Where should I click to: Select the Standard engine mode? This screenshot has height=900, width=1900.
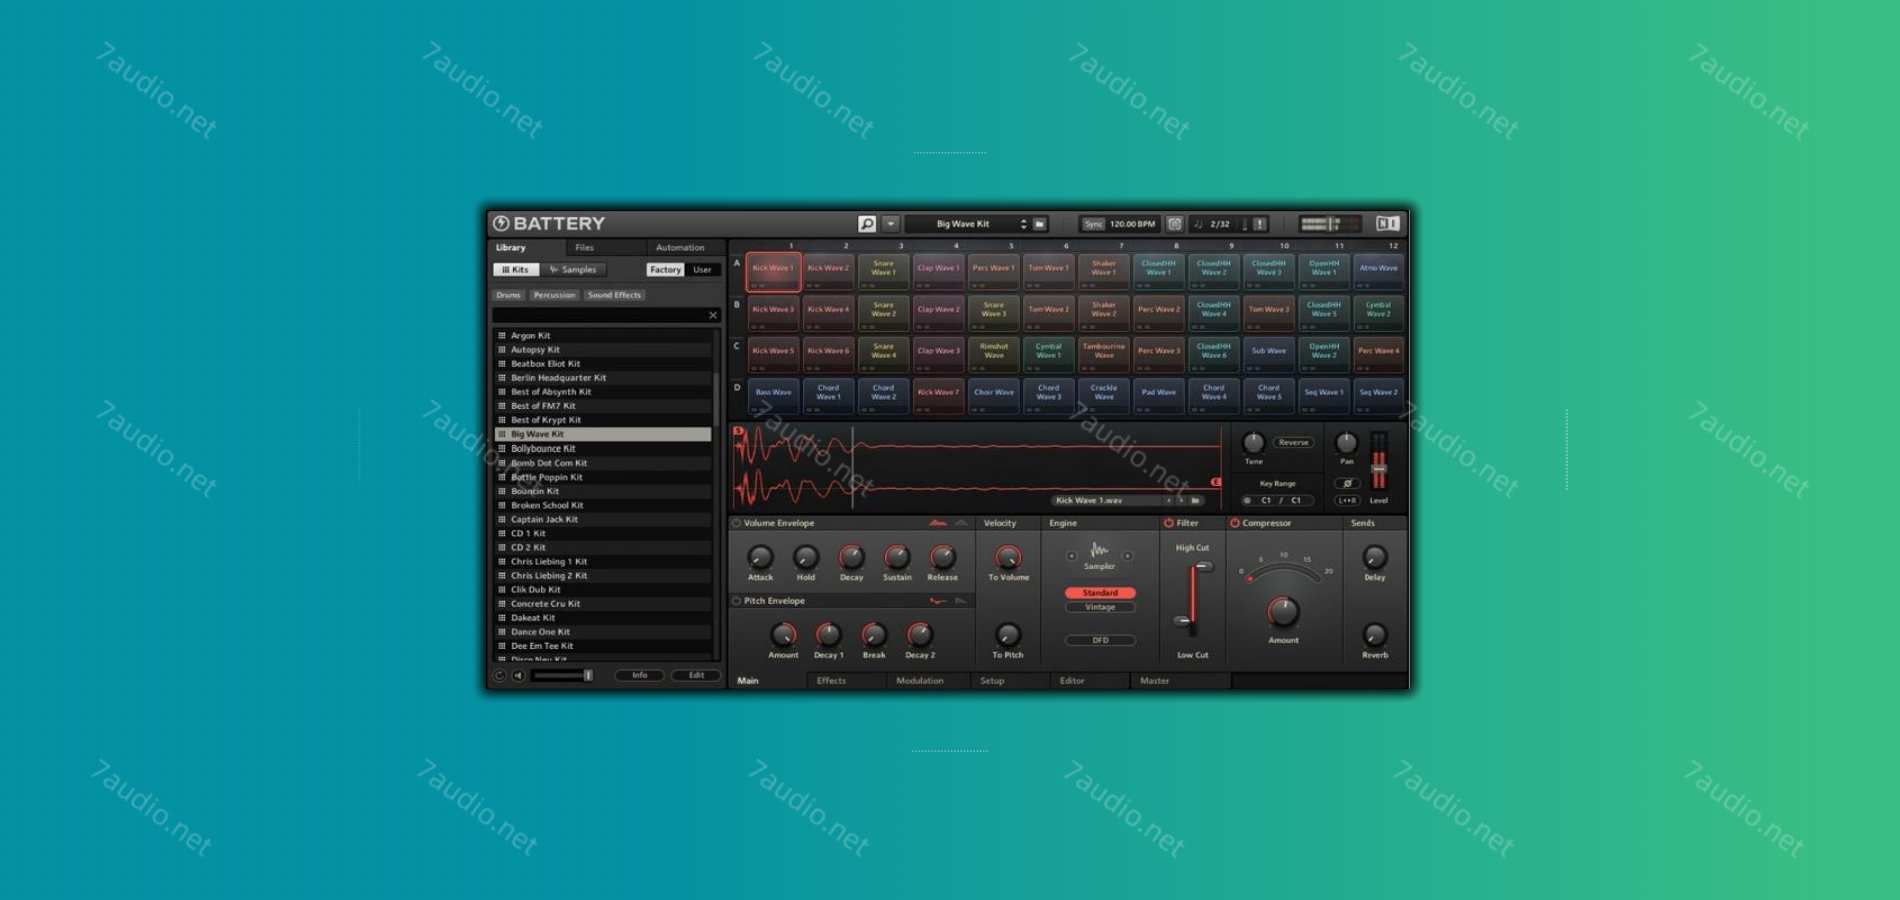click(1100, 593)
